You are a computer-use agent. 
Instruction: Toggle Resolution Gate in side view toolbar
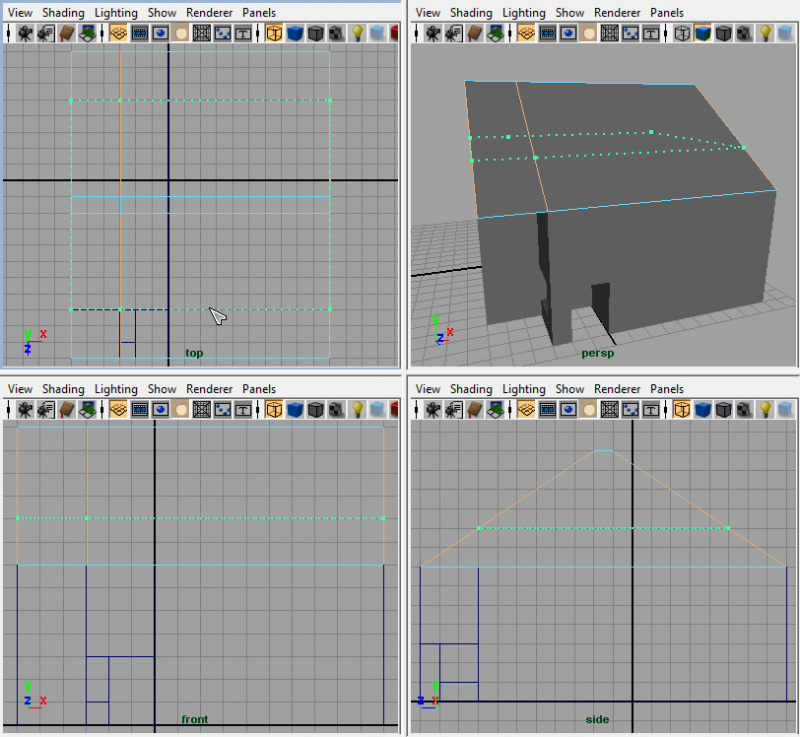568,409
